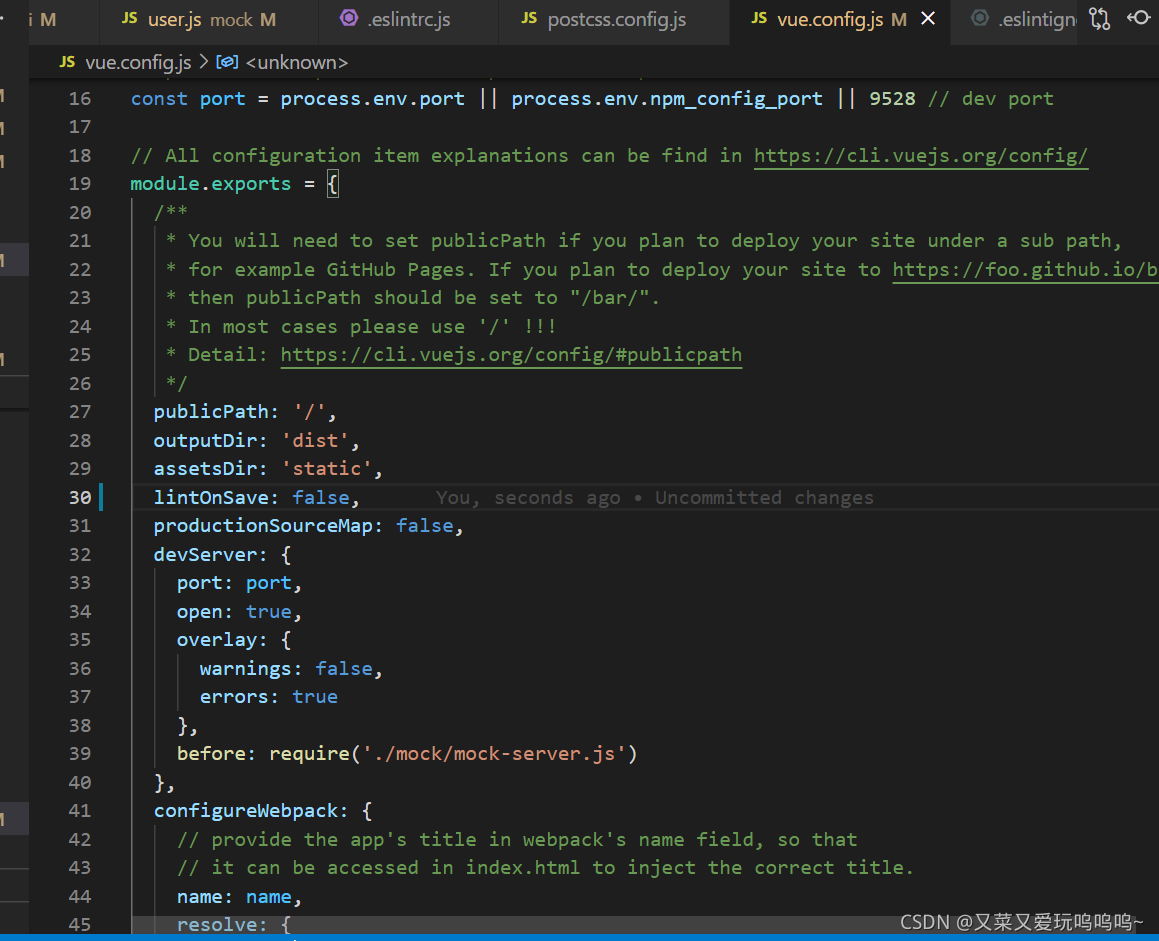Click the breadcrumb JS file icon

click(67, 62)
